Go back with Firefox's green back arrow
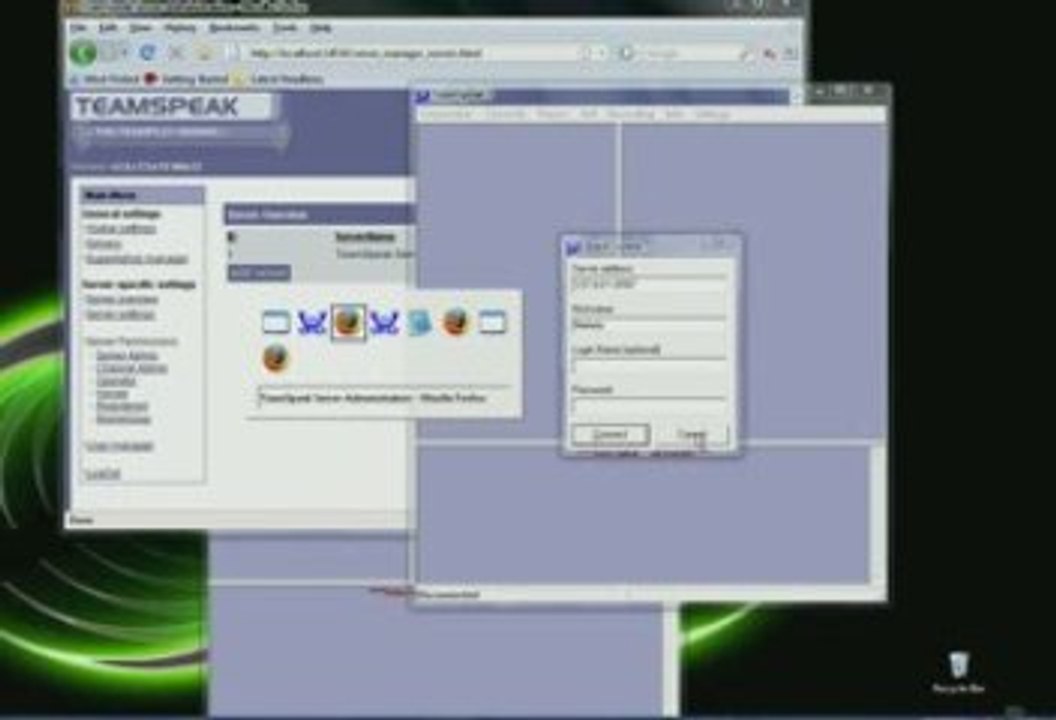The image size is (1056, 720). (84, 53)
